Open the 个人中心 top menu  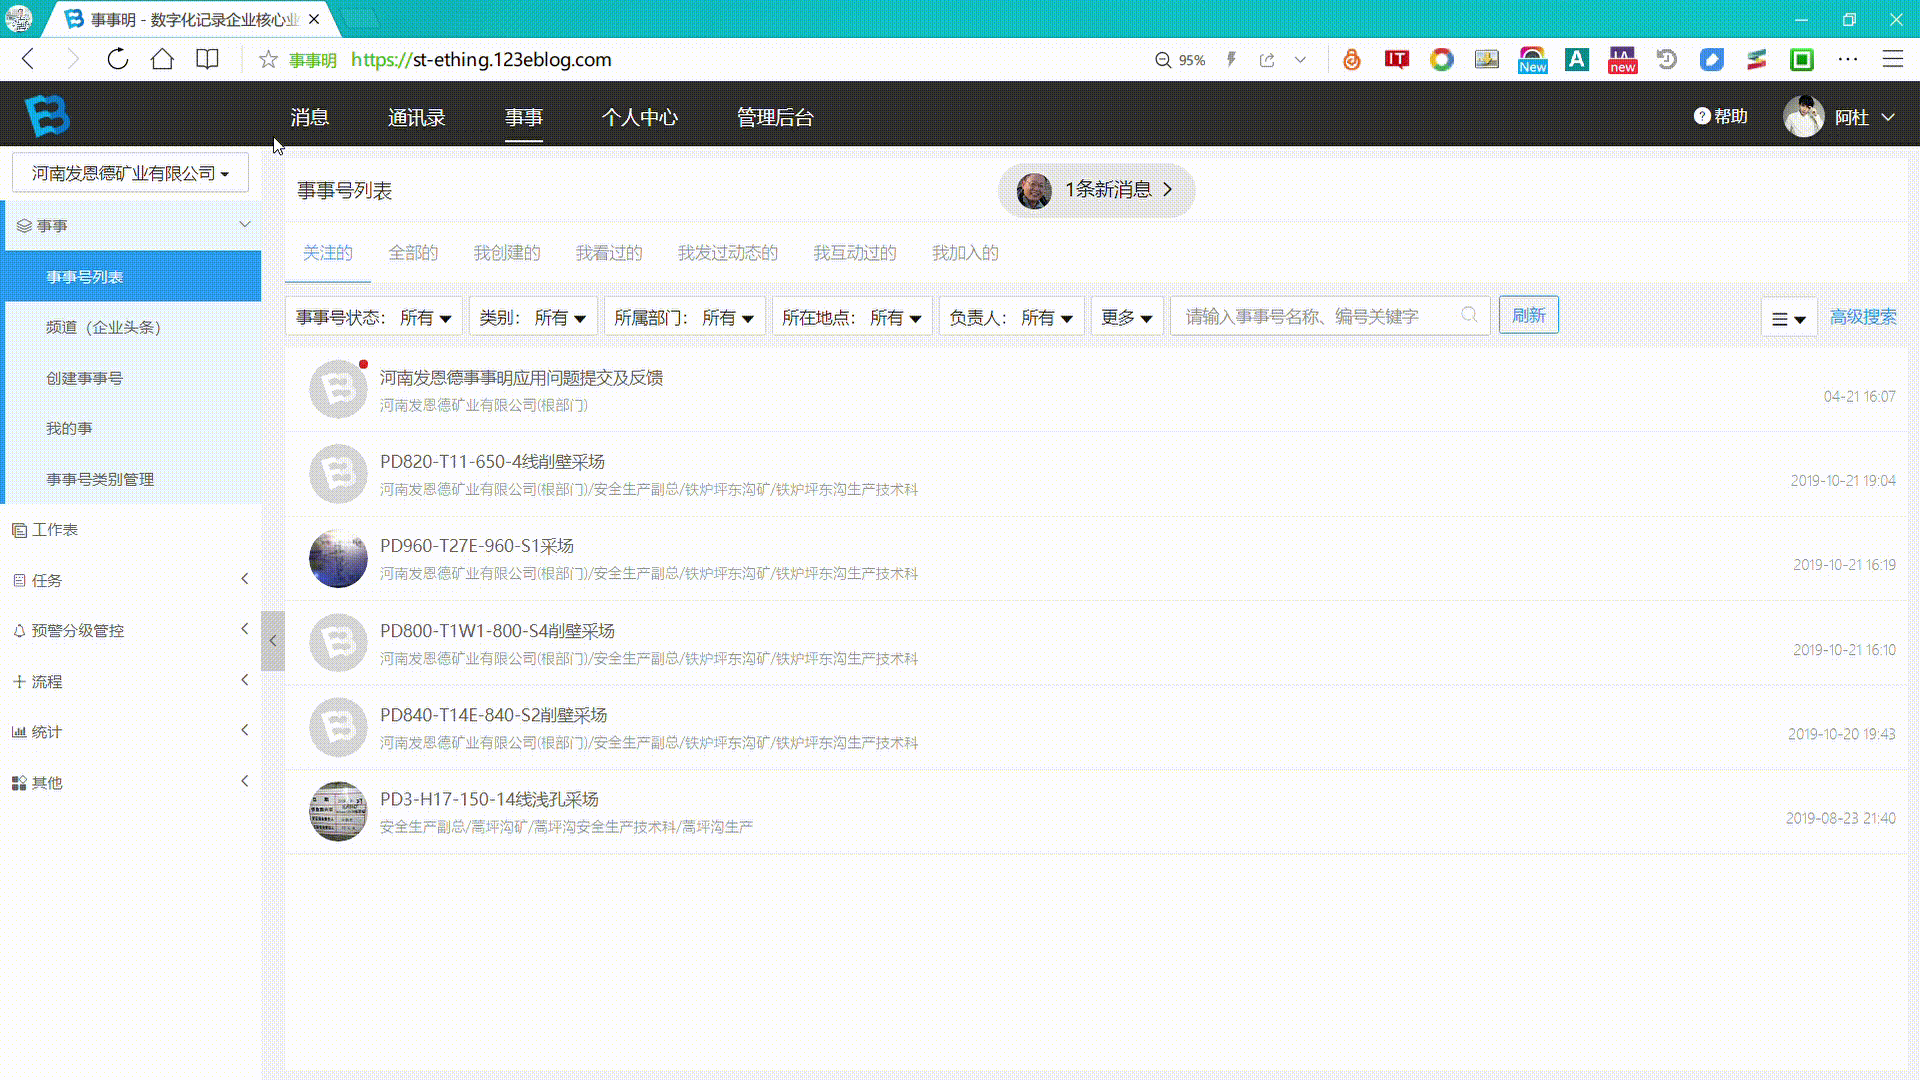pos(640,117)
